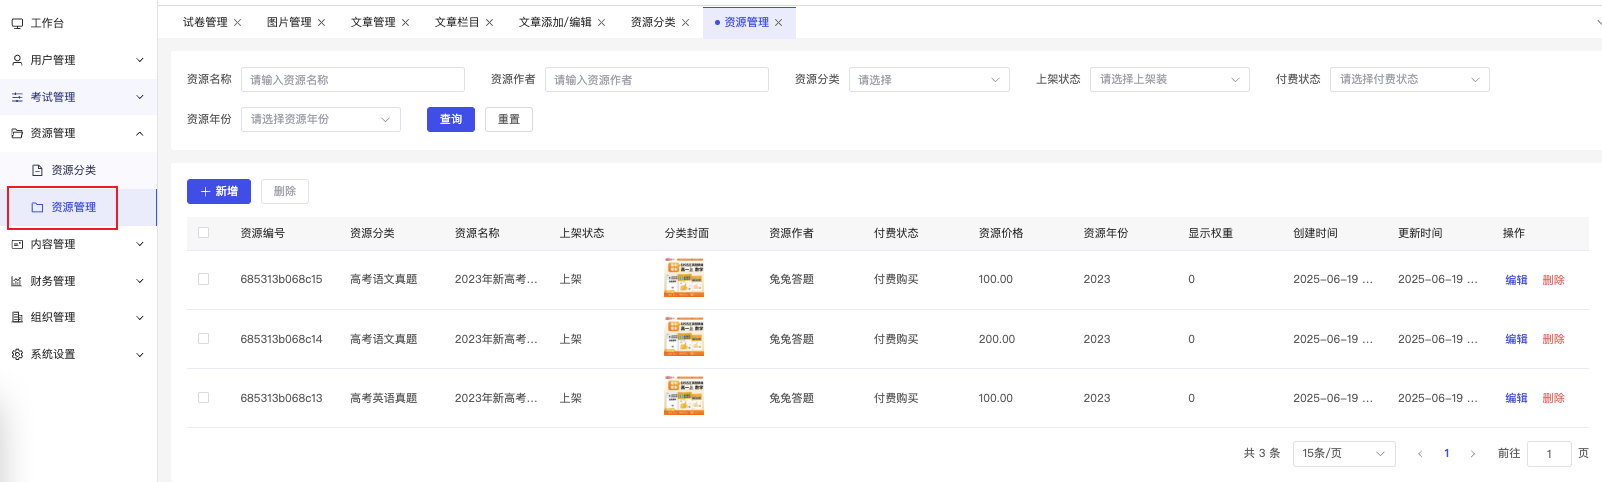Expand the 系统设置 menu chevron

(x=140, y=354)
